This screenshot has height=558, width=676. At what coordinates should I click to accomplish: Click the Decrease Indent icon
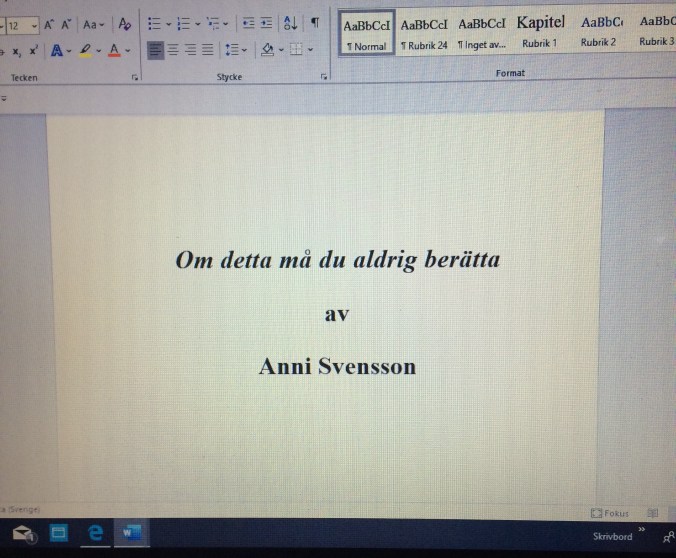click(x=249, y=23)
